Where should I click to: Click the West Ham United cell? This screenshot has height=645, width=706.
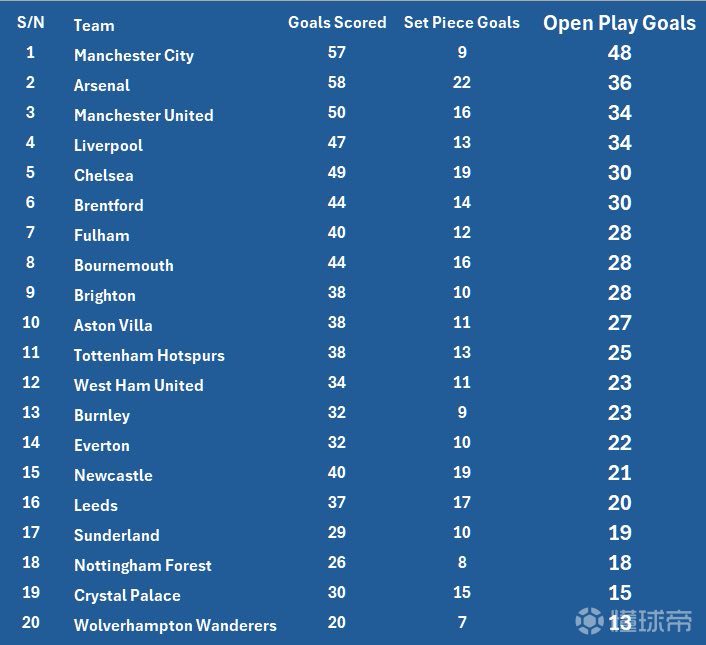click(x=138, y=385)
